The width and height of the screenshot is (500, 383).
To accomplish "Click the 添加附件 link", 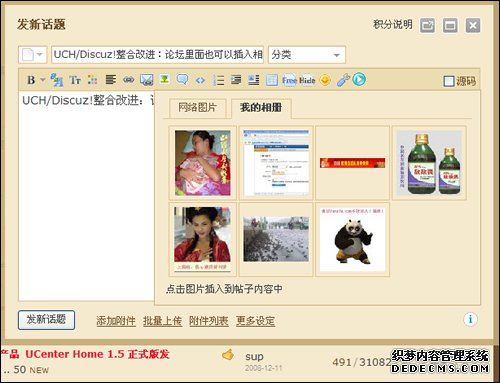I will point(116,321).
